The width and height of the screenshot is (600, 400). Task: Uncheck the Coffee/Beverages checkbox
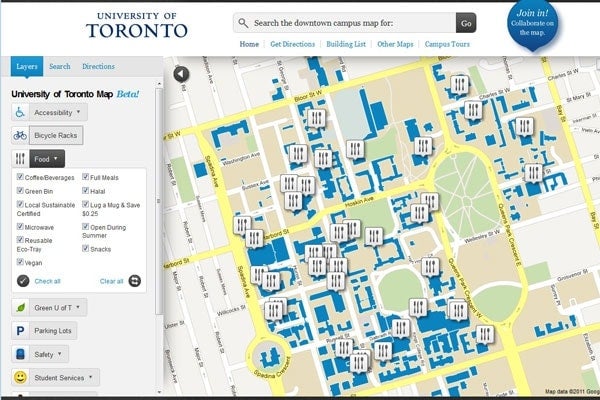tap(20, 177)
